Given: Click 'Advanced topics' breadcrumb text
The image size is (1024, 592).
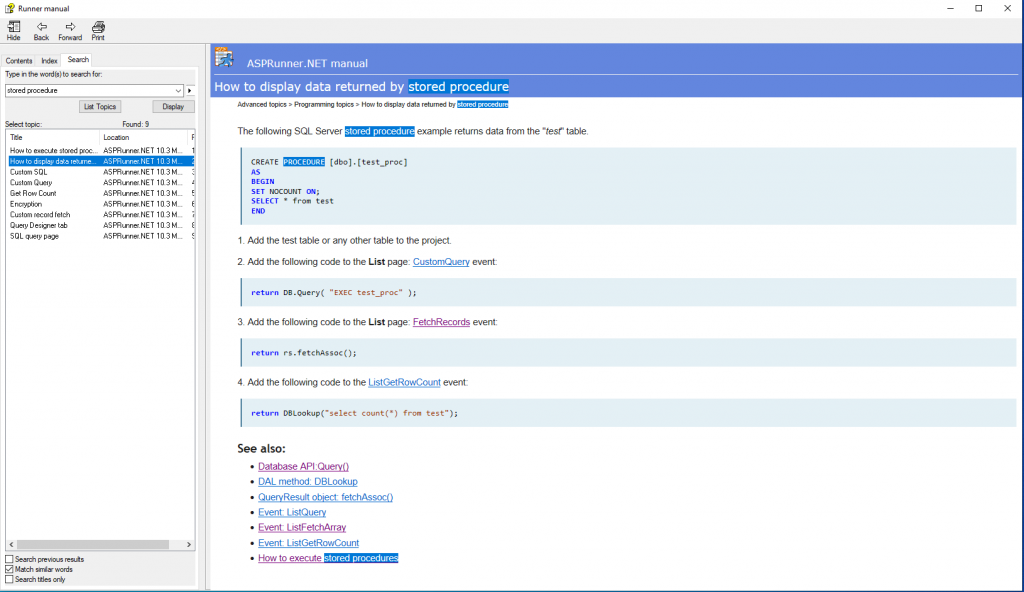Looking at the screenshot, I should (x=262, y=105).
